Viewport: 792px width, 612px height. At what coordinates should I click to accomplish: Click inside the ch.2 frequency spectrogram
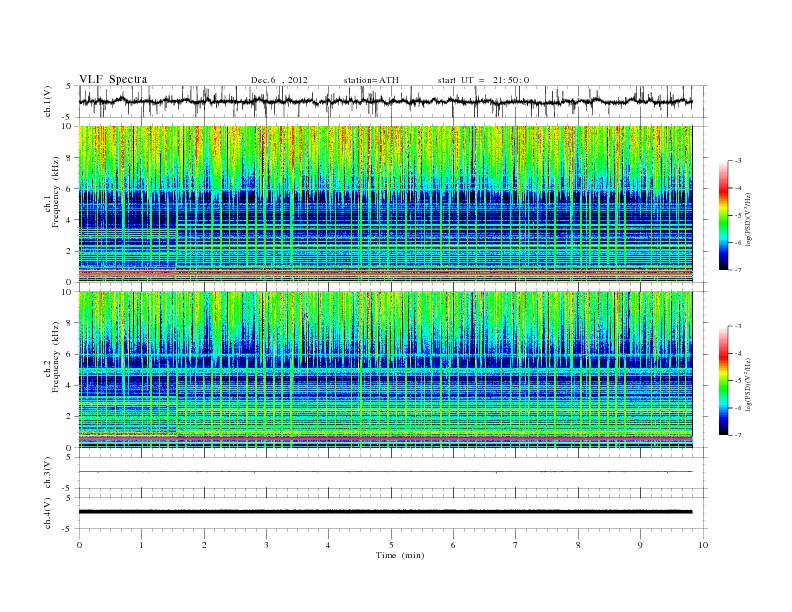[x=385, y=370]
